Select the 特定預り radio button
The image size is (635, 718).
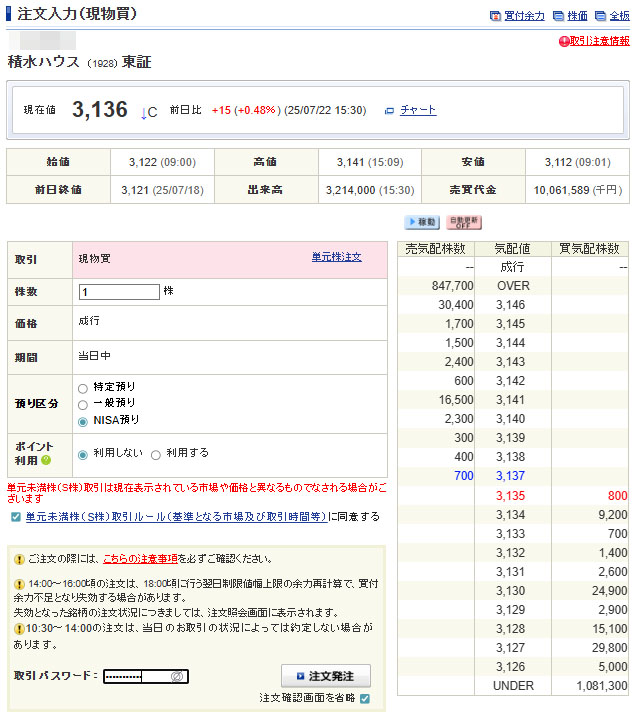click(83, 387)
